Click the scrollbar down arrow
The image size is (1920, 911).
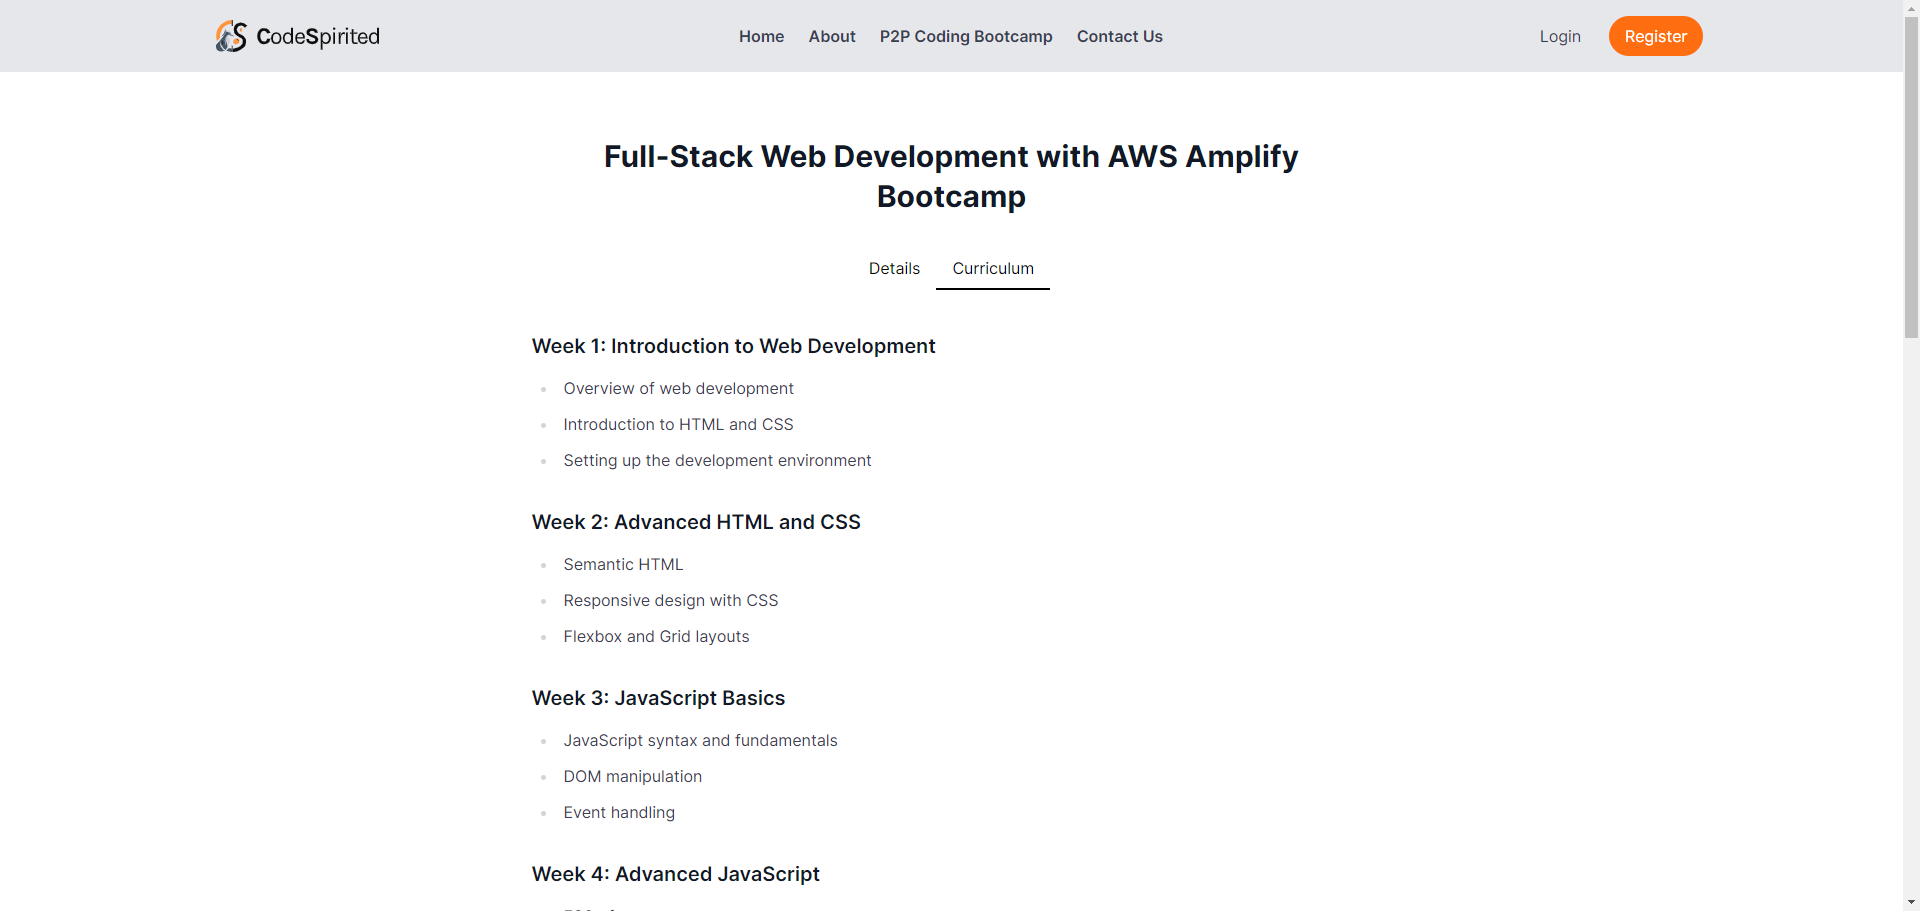(x=1911, y=903)
